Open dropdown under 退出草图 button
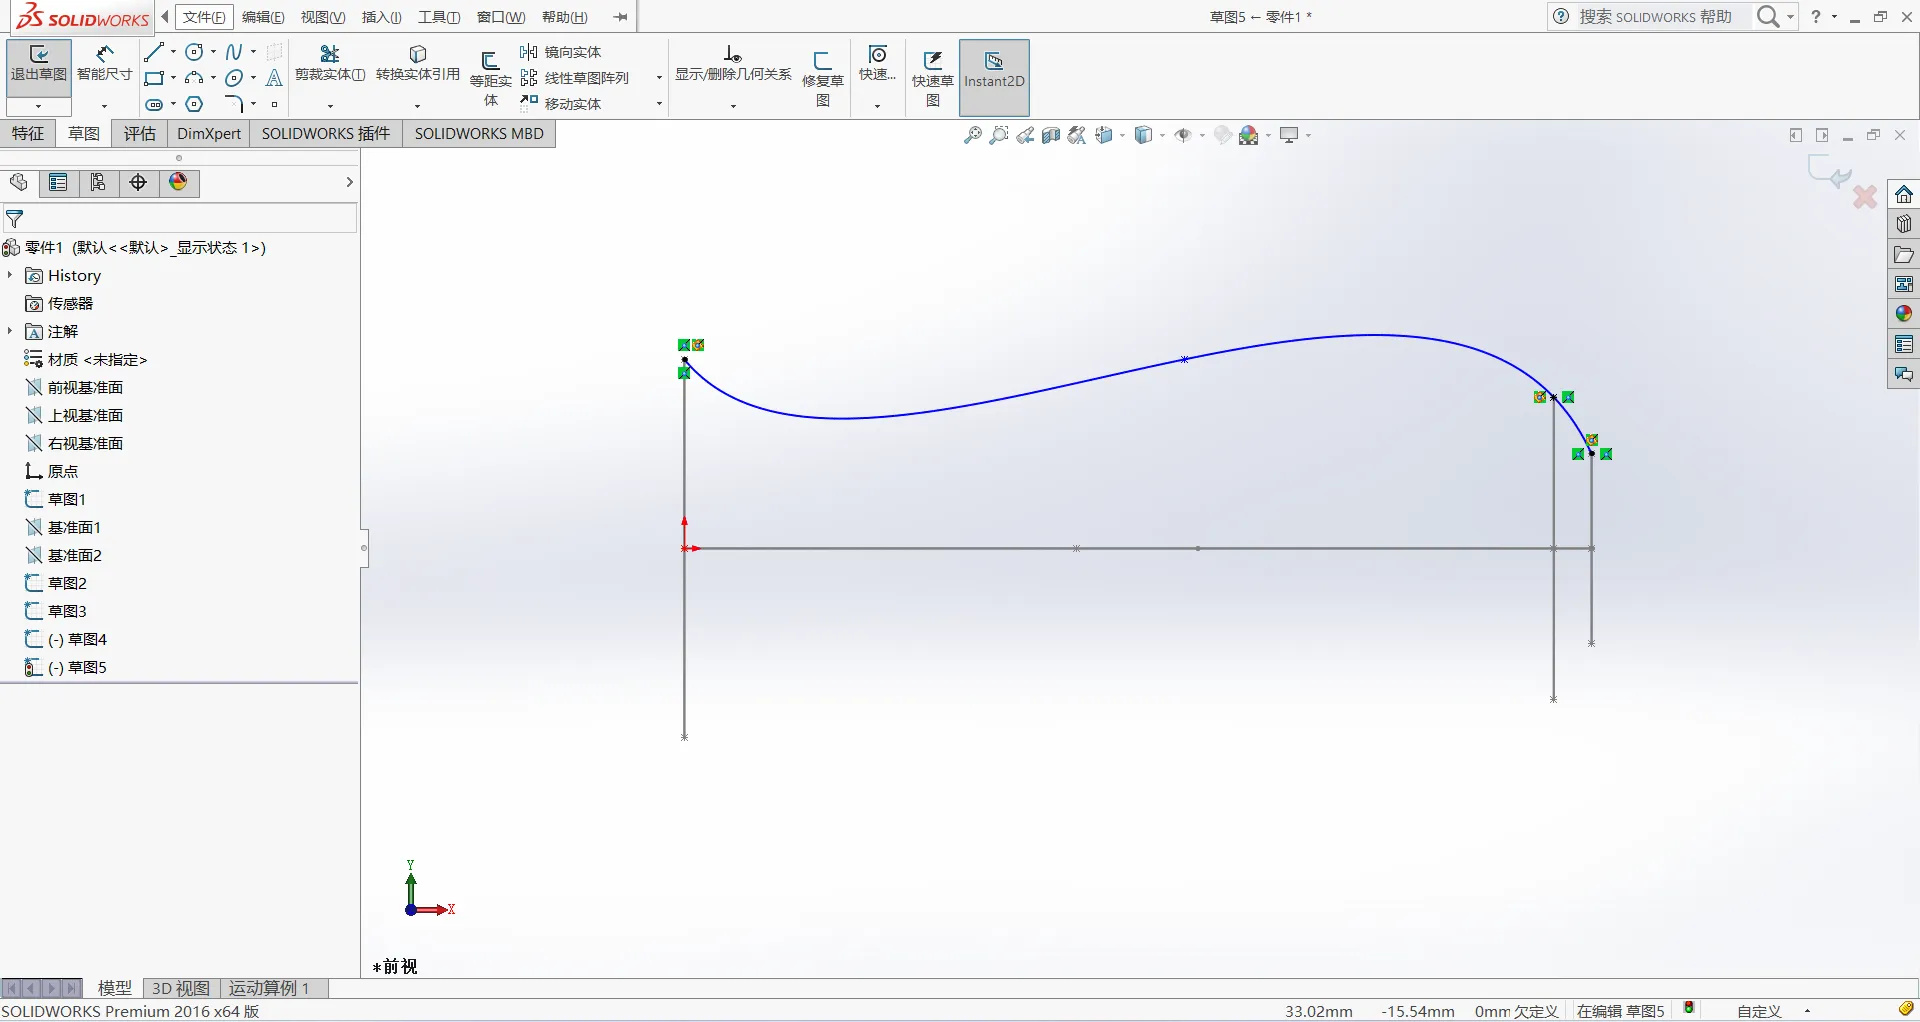 point(39,106)
